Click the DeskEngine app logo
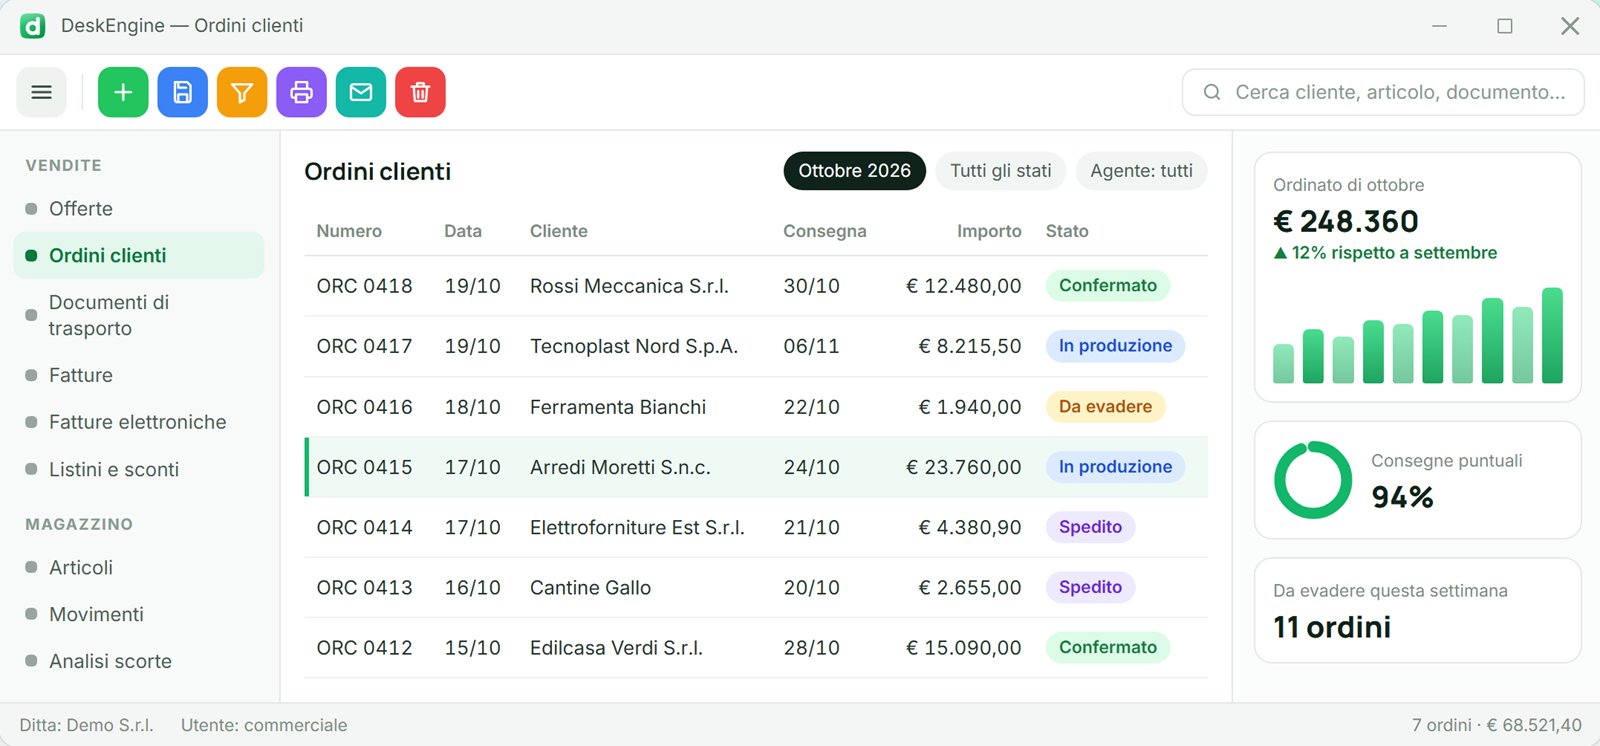 pos(33,26)
